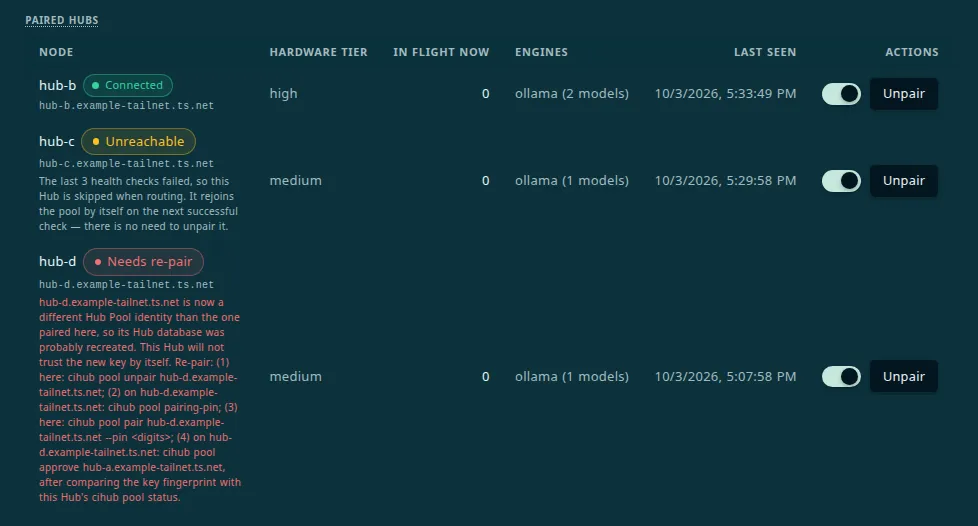Image resolution: width=978 pixels, height=526 pixels.
Task: Click the ACTIONS column header
Action: (911, 52)
